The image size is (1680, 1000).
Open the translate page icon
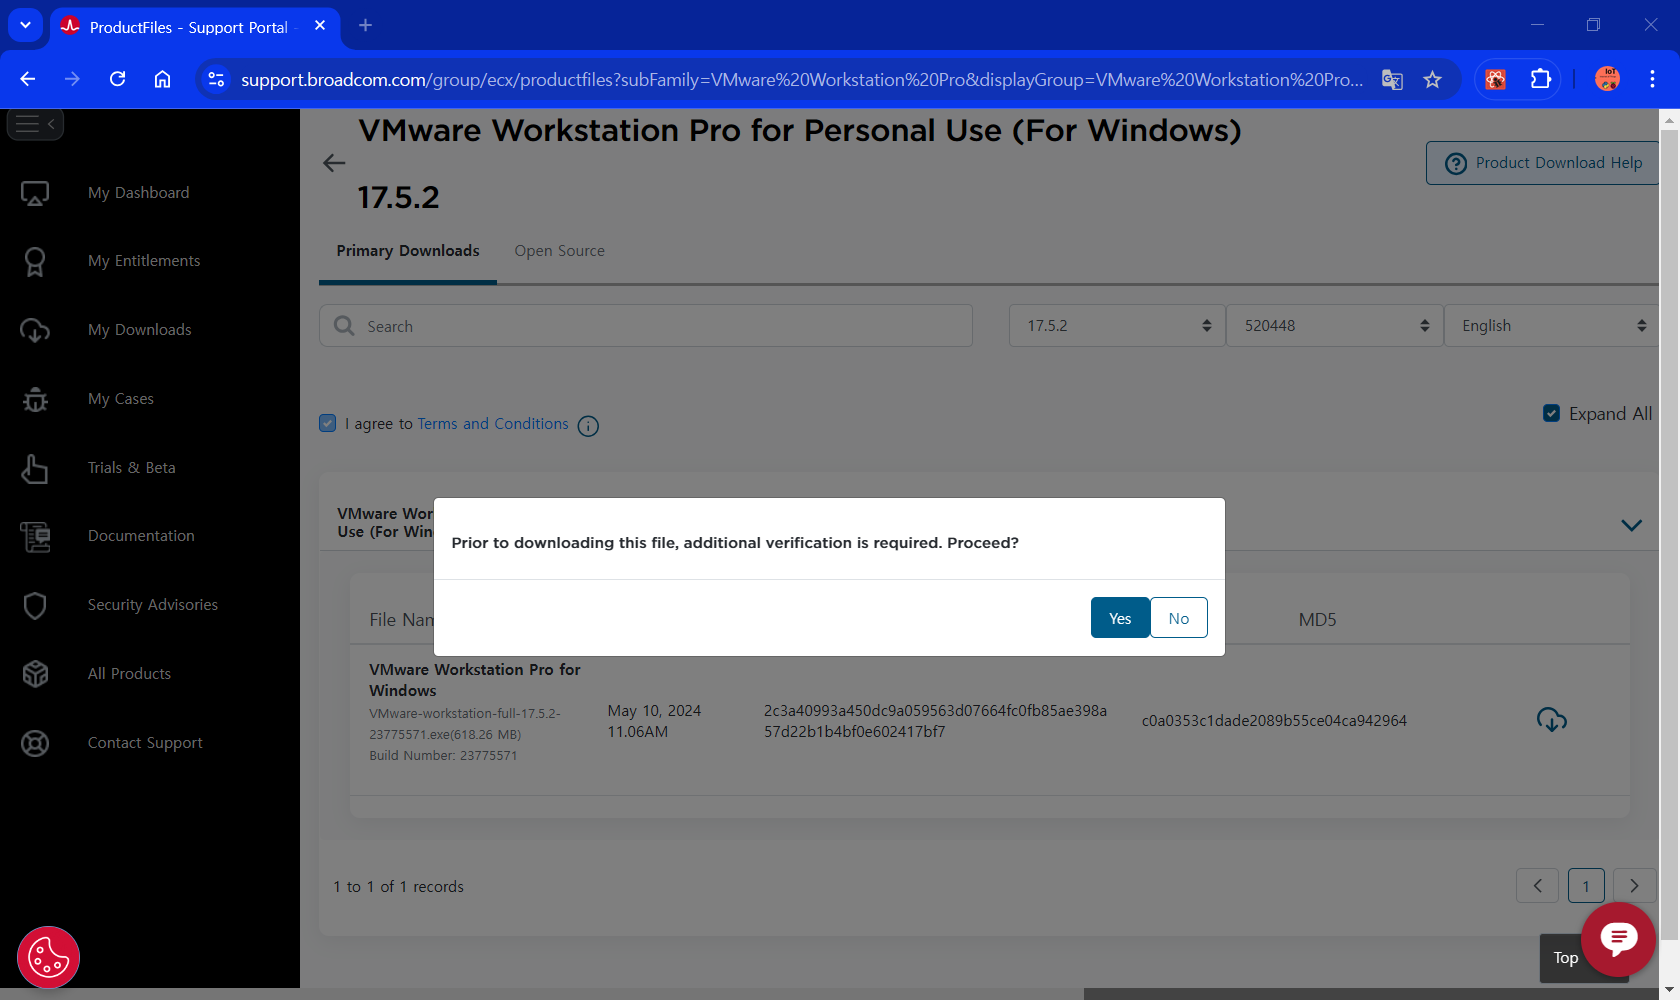point(1392,79)
